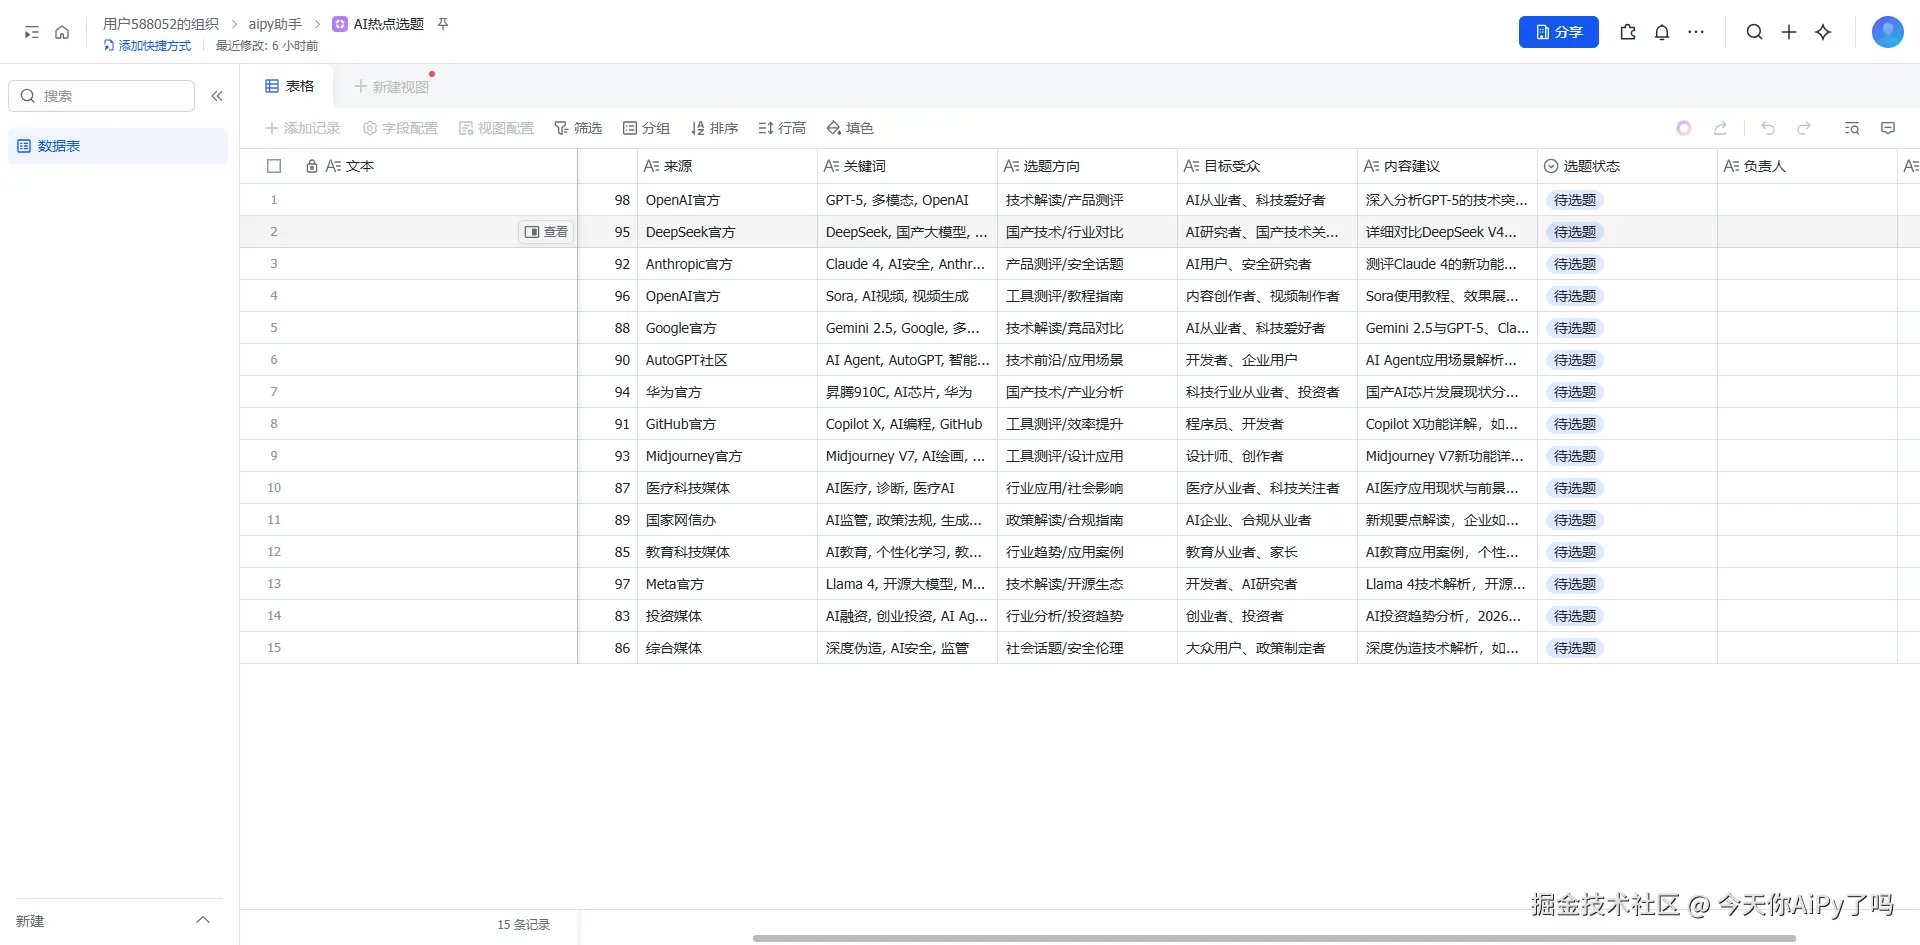
Task: Select 数据表 in the sidebar
Action: [118, 146]
